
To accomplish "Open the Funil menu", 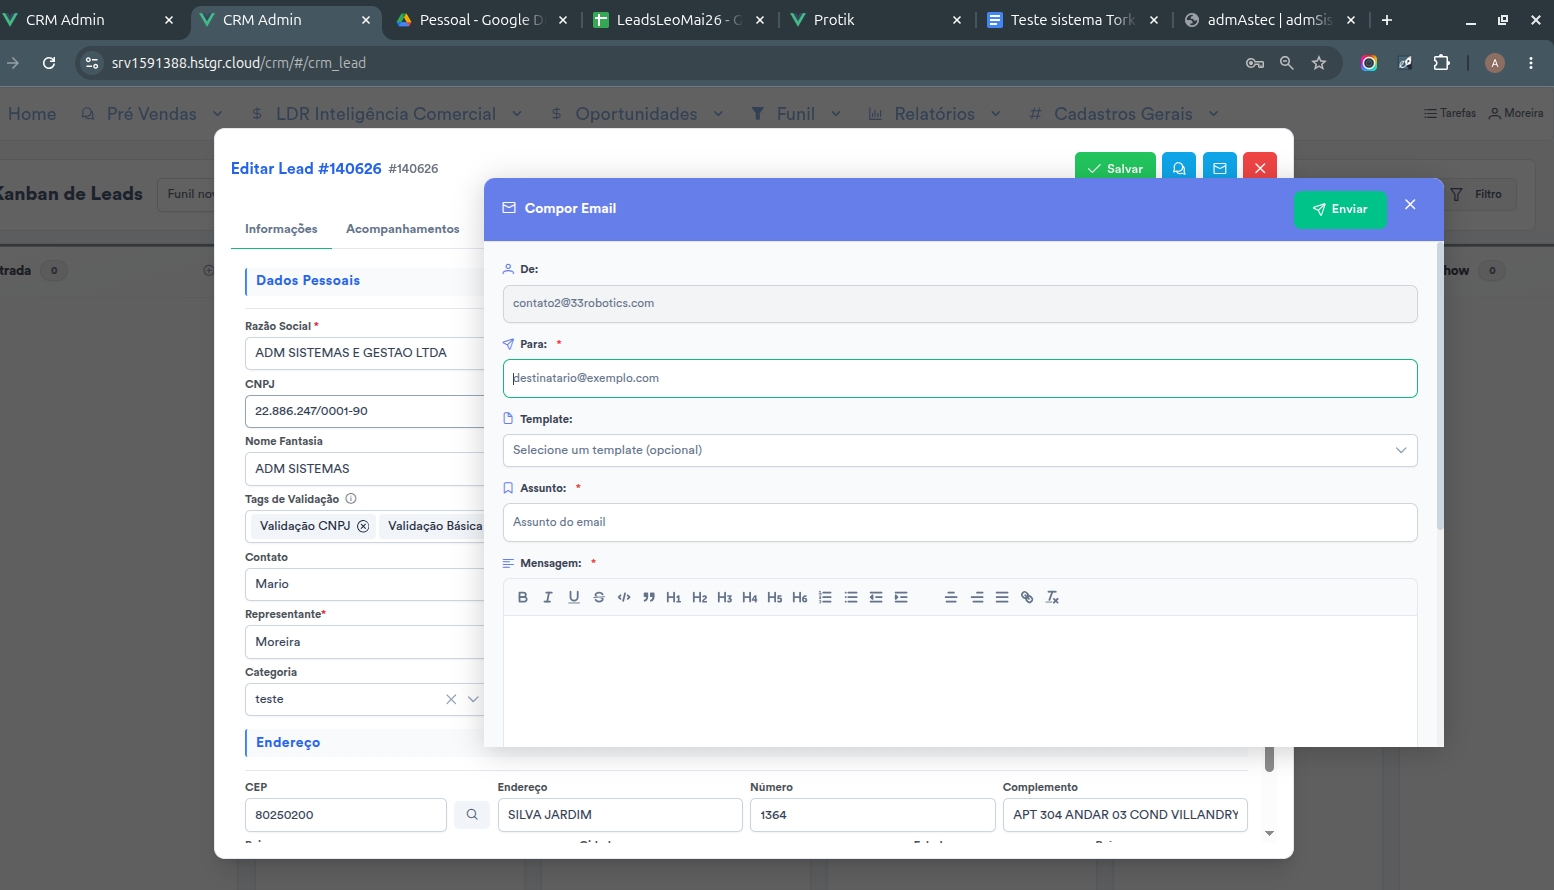I will [x=796, y=114].
